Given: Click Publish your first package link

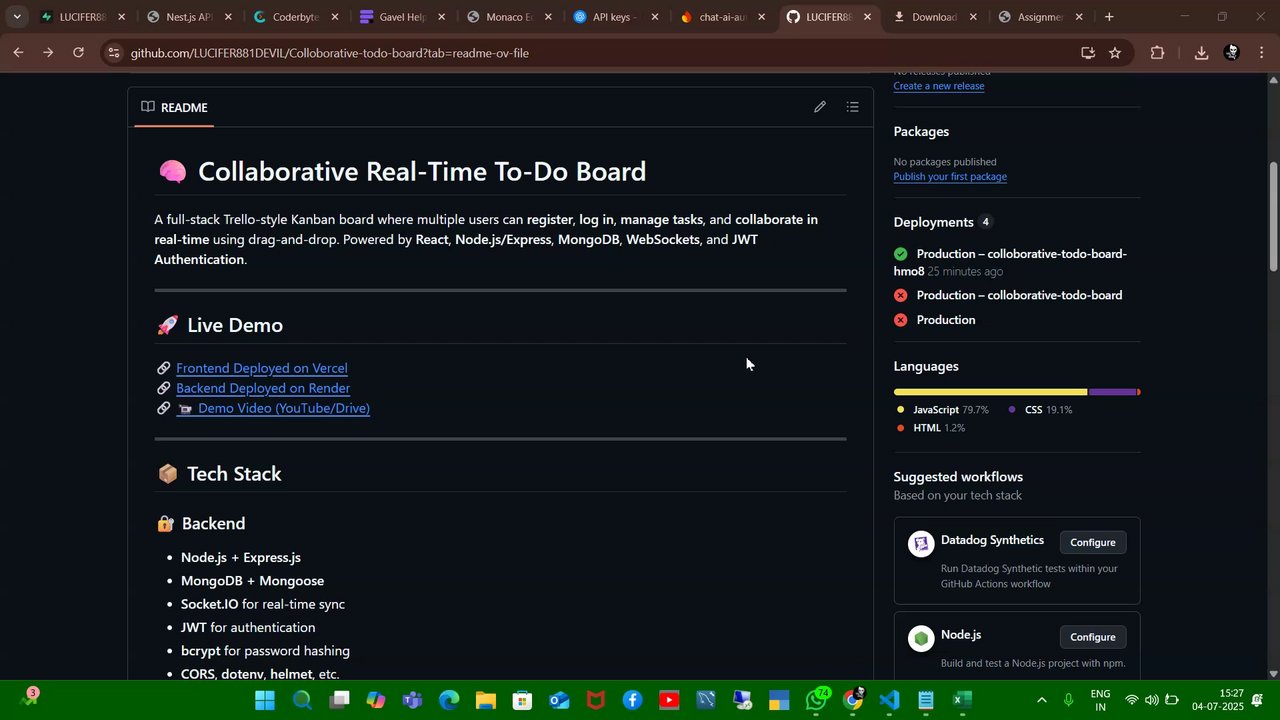Looking at the screenshot, I should pos(950,177).
